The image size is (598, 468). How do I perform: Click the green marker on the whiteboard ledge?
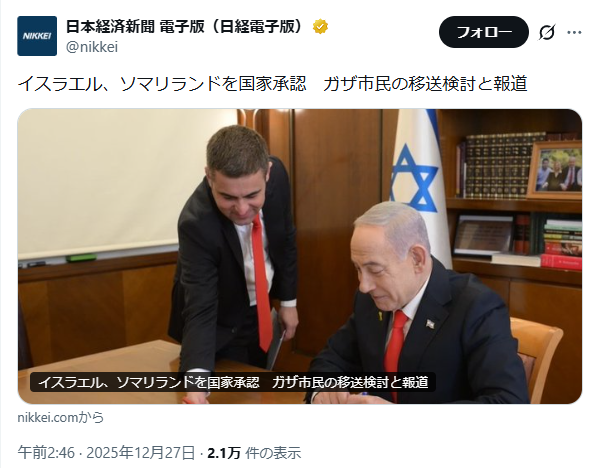pyautogui.click(x=81, y=258)
